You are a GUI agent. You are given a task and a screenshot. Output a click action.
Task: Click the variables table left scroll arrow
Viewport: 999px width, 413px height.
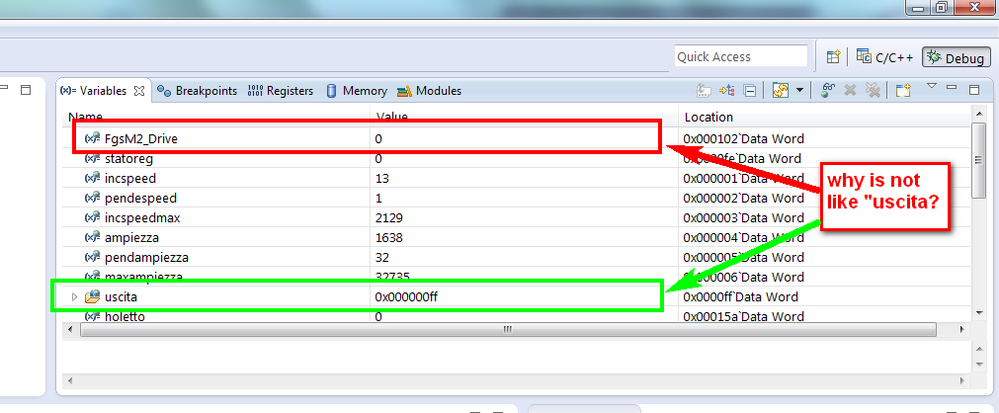(x=71, y=330)
